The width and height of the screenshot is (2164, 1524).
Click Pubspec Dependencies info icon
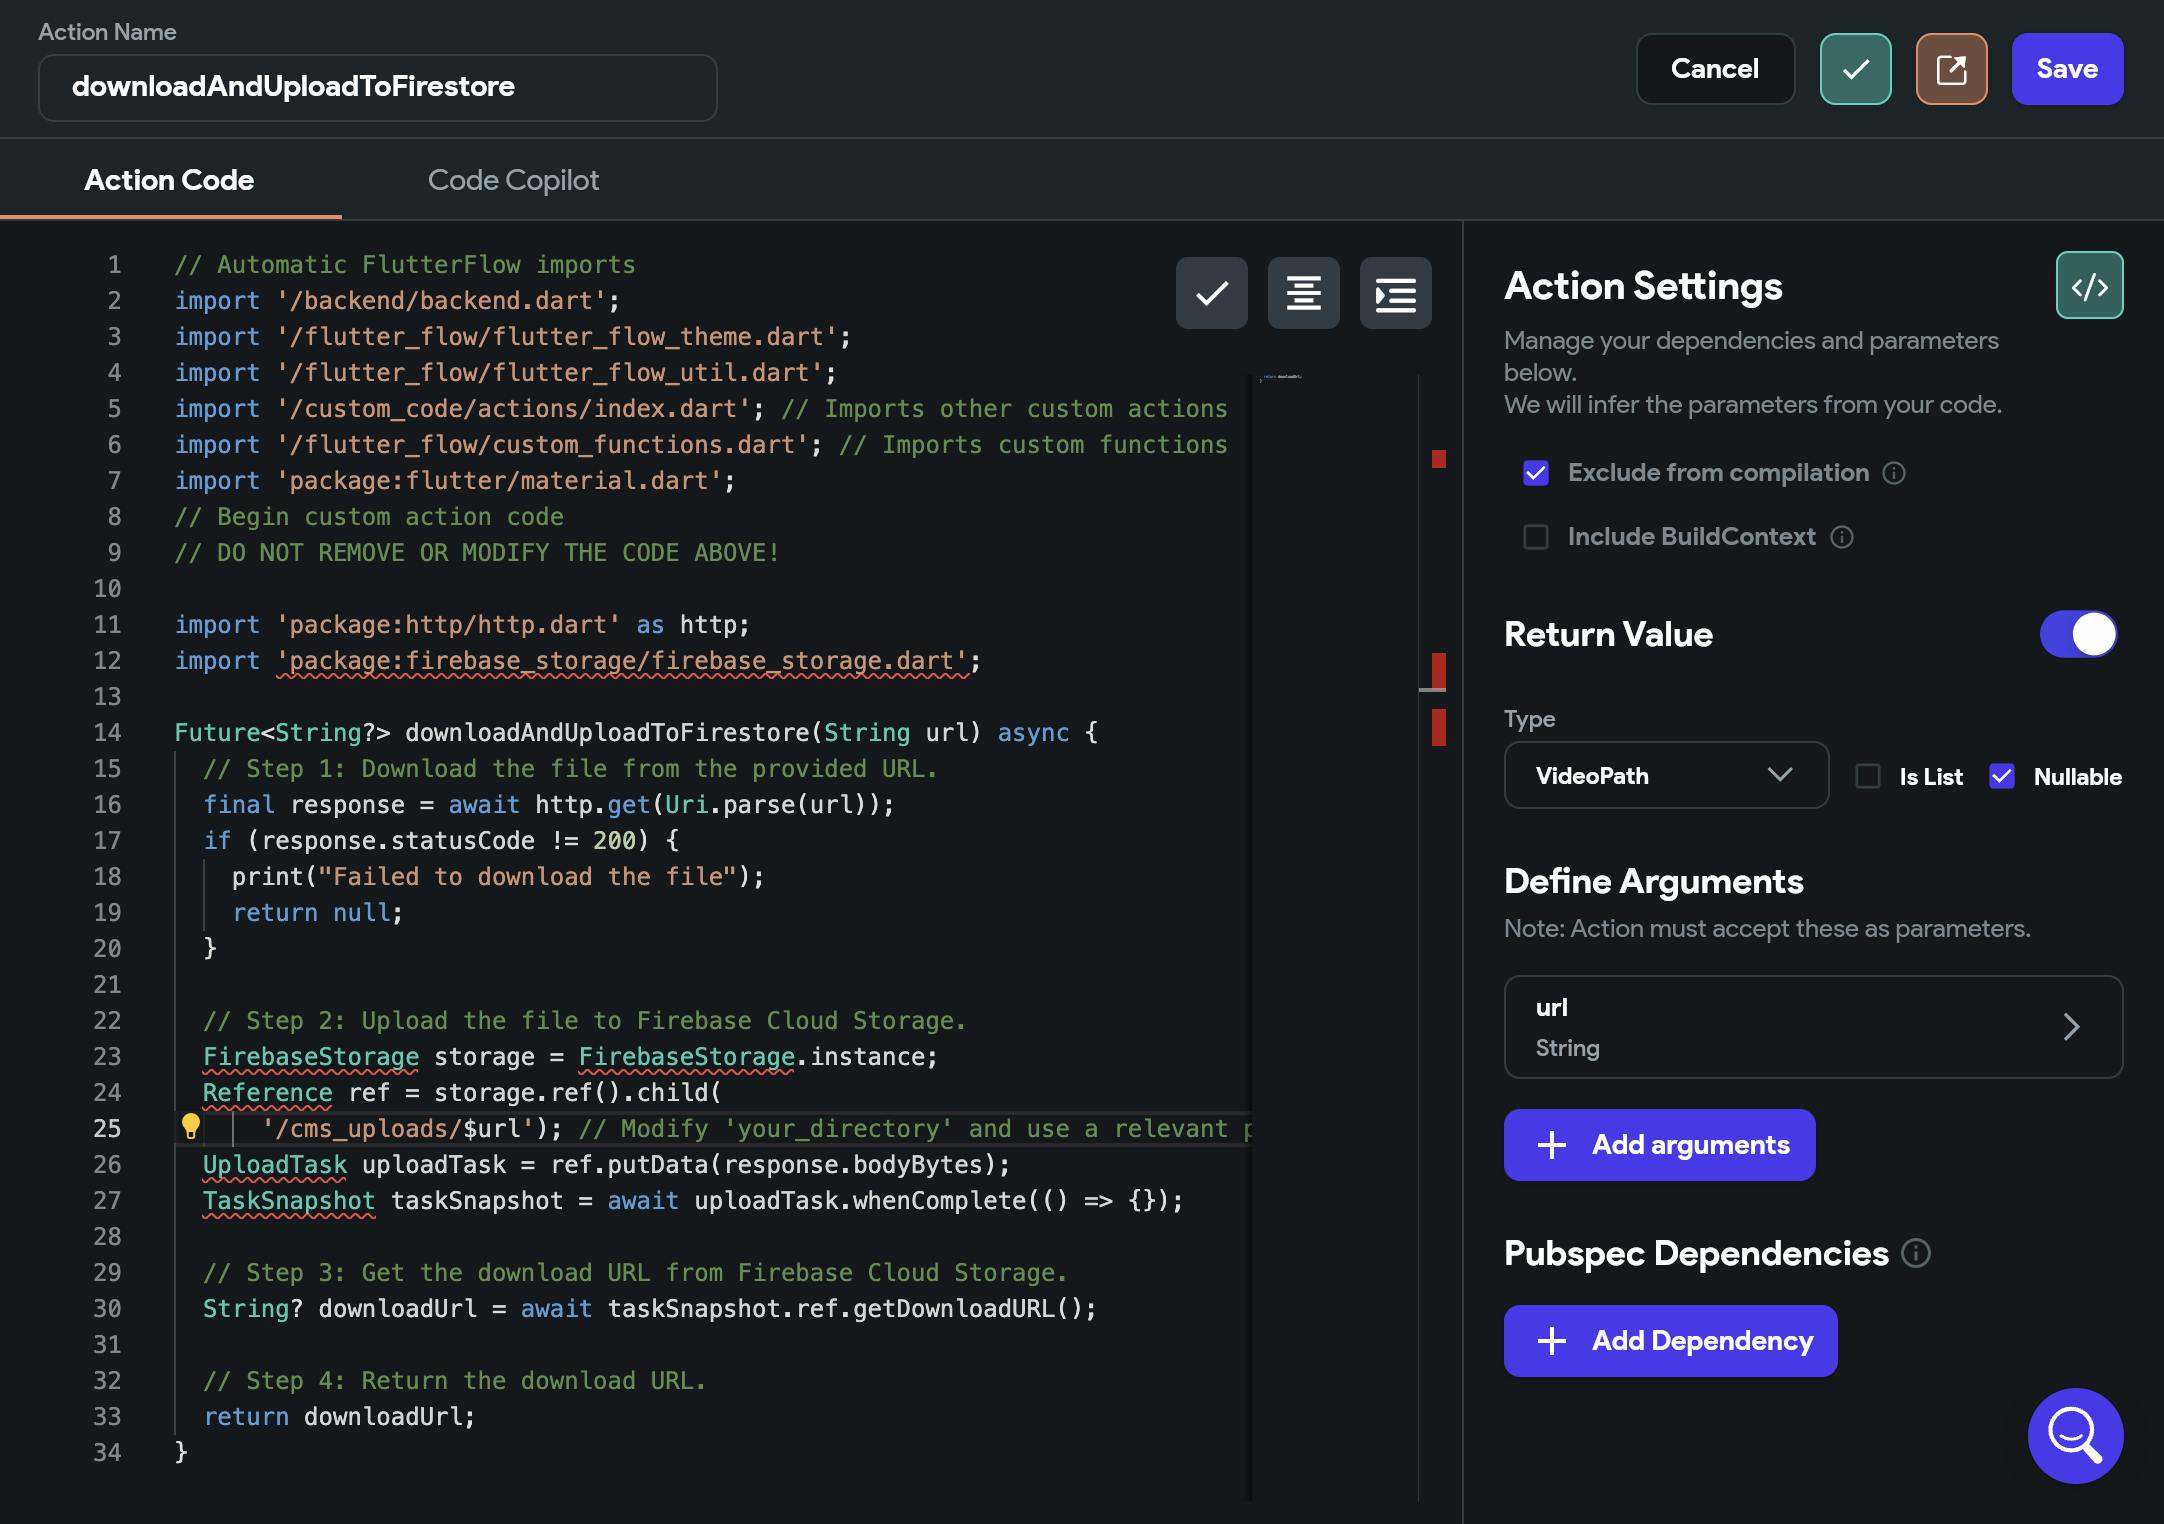tap(1915, 1253)
